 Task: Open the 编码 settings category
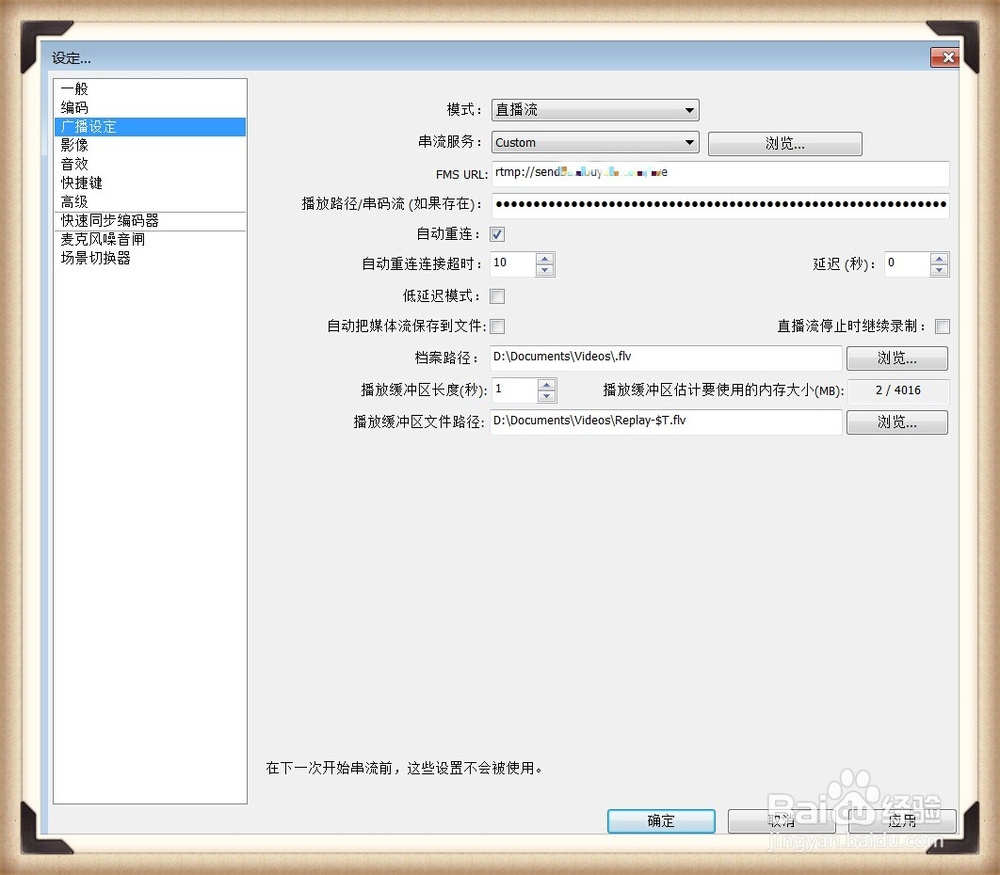(x=150, y=108)
